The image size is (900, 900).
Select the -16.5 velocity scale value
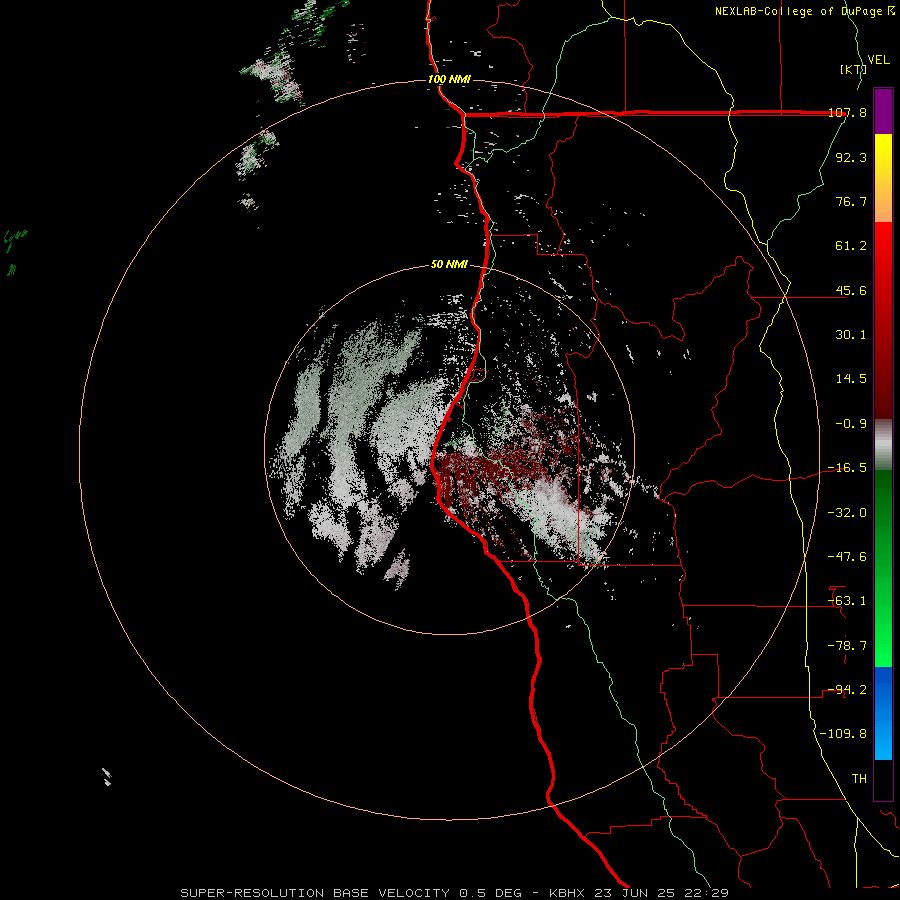pyautogui.click(x=848, y=468)
